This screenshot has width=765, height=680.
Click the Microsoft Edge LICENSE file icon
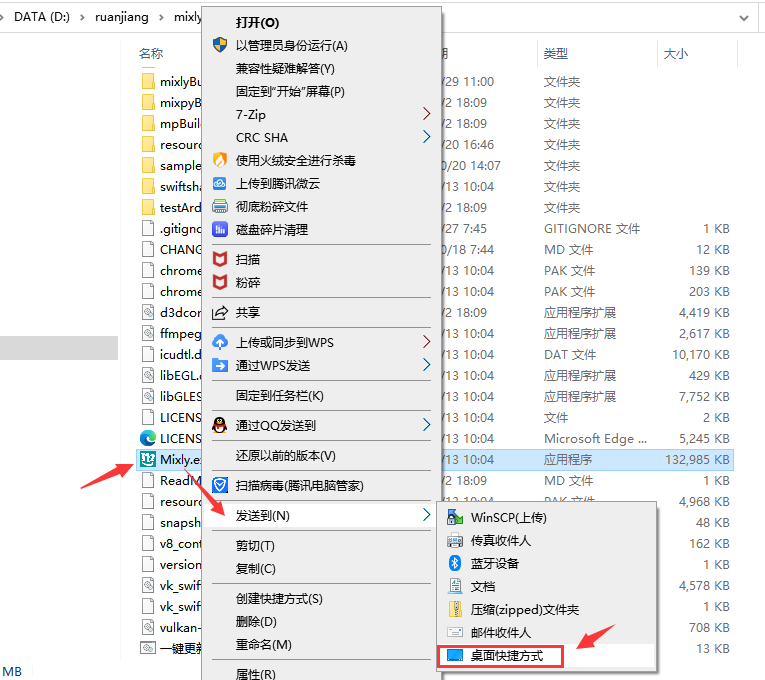(148, 439)
